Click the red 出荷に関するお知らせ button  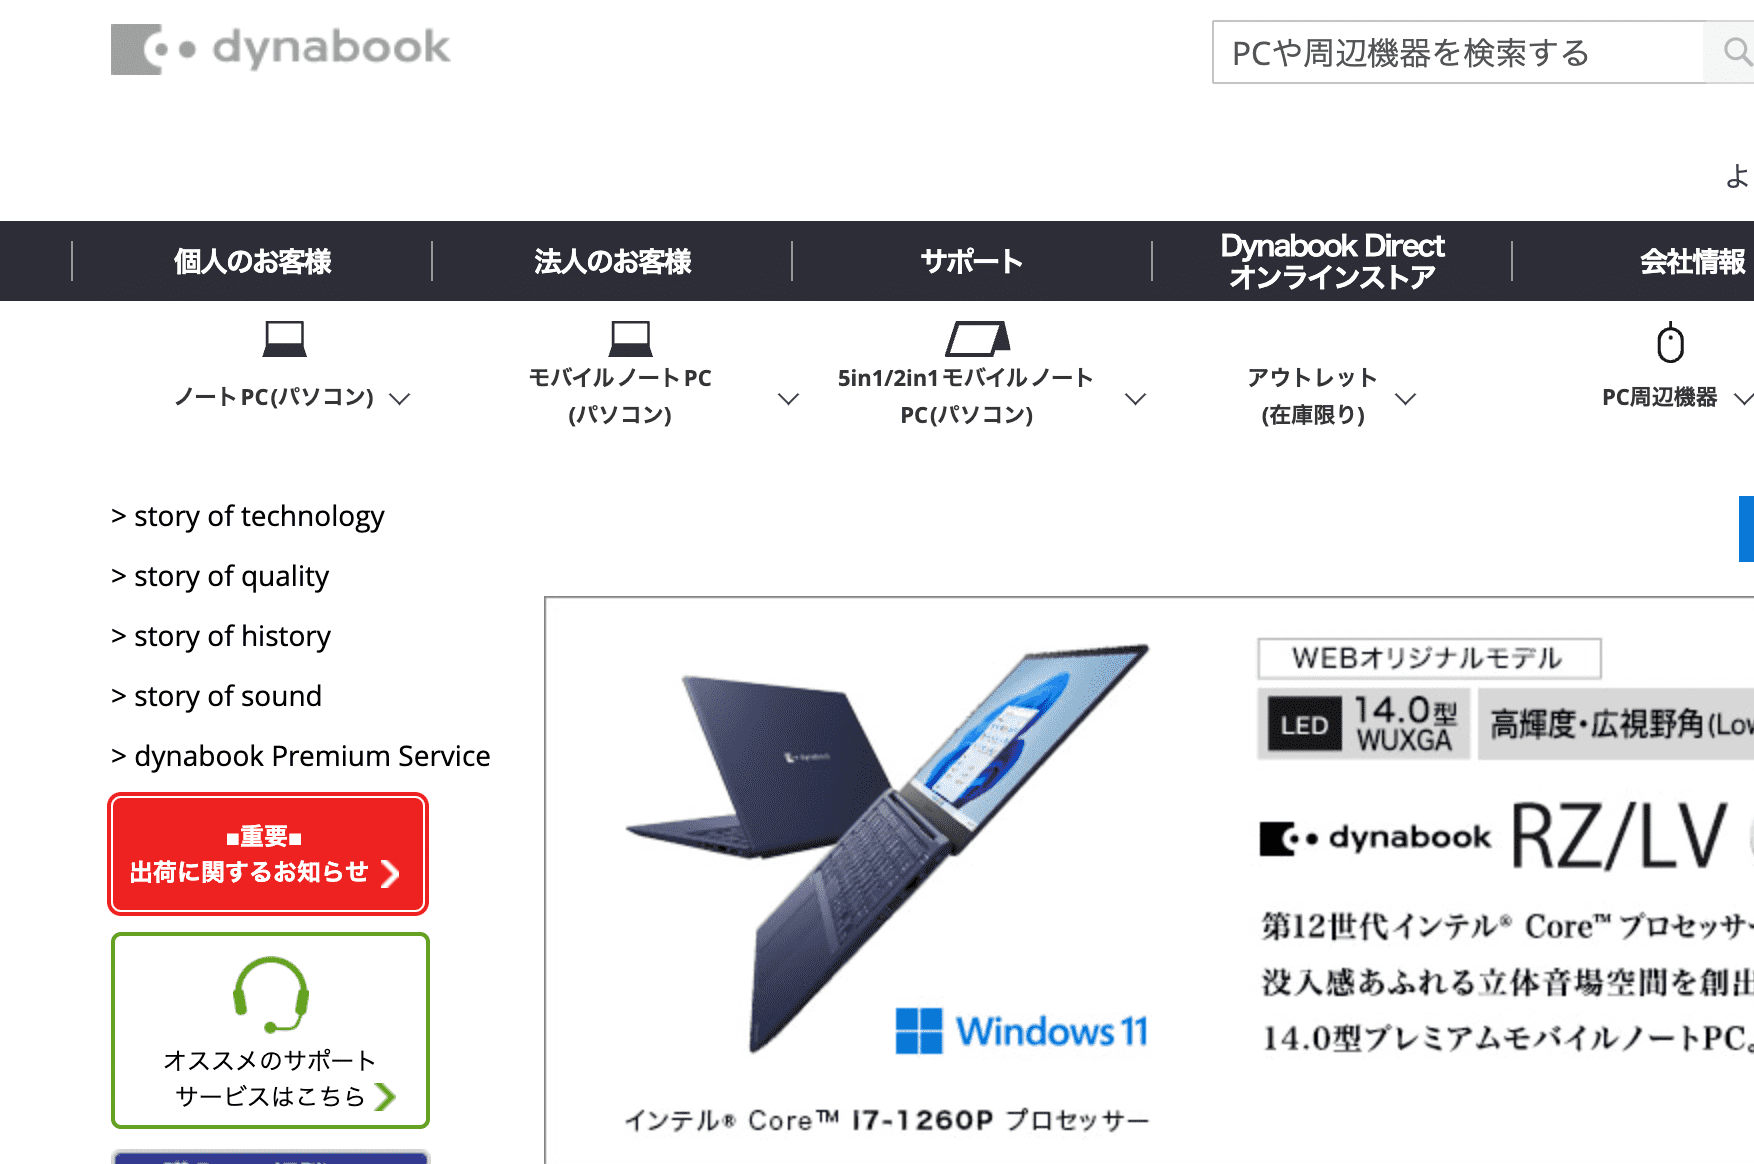point(268,854)
